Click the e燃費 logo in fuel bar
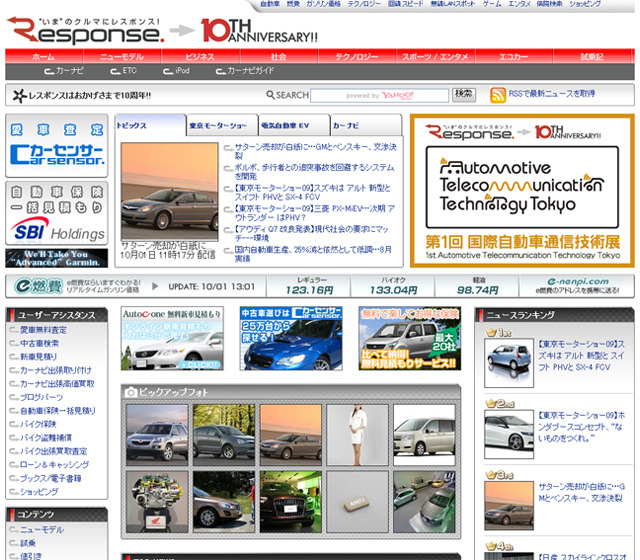Image resolution: width=640 pixels, height=560 pixels. click(39, 286)
